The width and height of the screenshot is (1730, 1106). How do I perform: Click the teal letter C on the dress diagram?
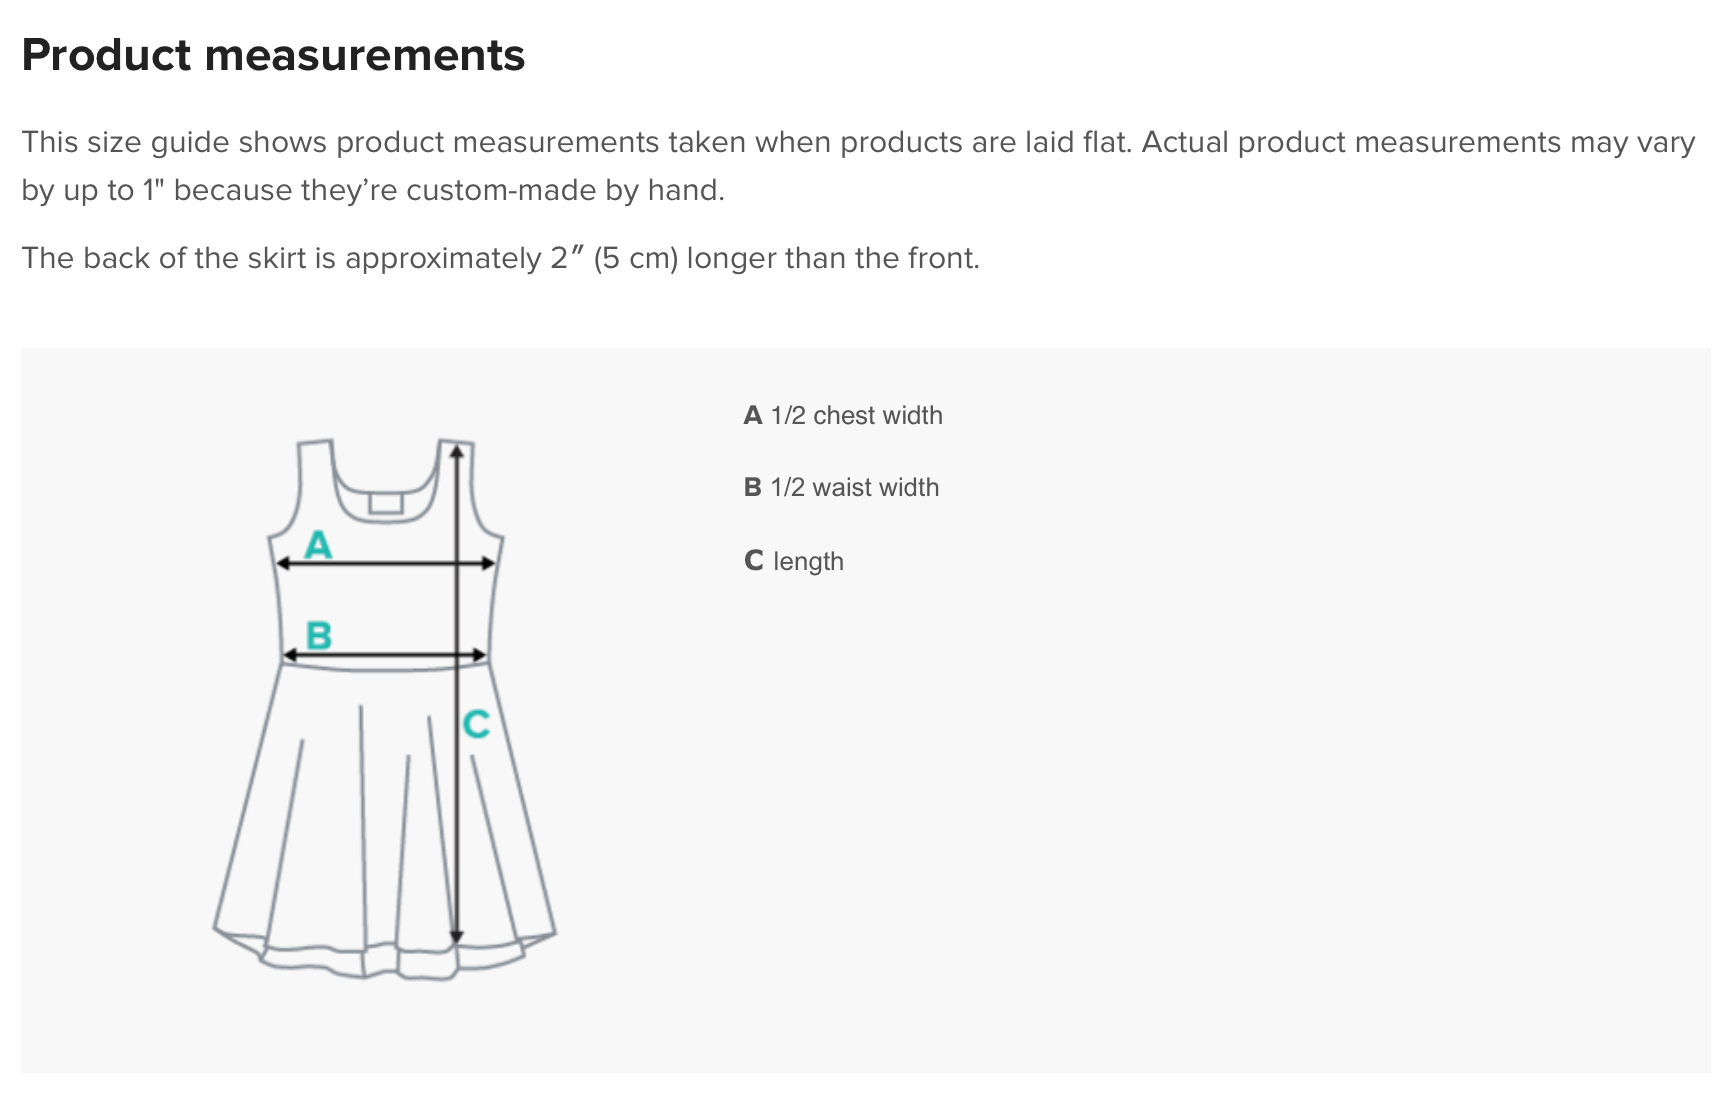pyautogui.click(x=476, y=724)
